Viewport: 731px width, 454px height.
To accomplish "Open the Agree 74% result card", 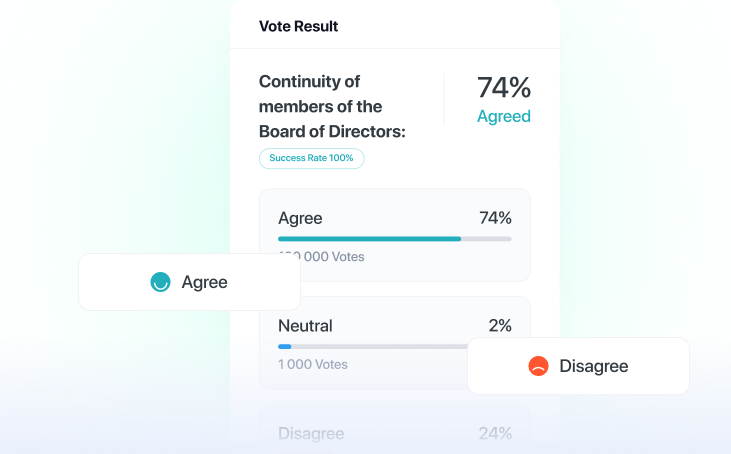I will [394, 235].
